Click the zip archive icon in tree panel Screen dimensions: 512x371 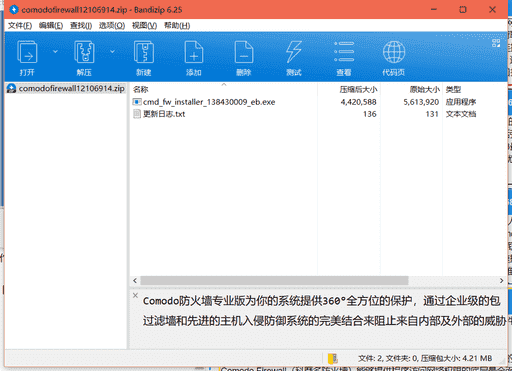(x=11, y=88)
